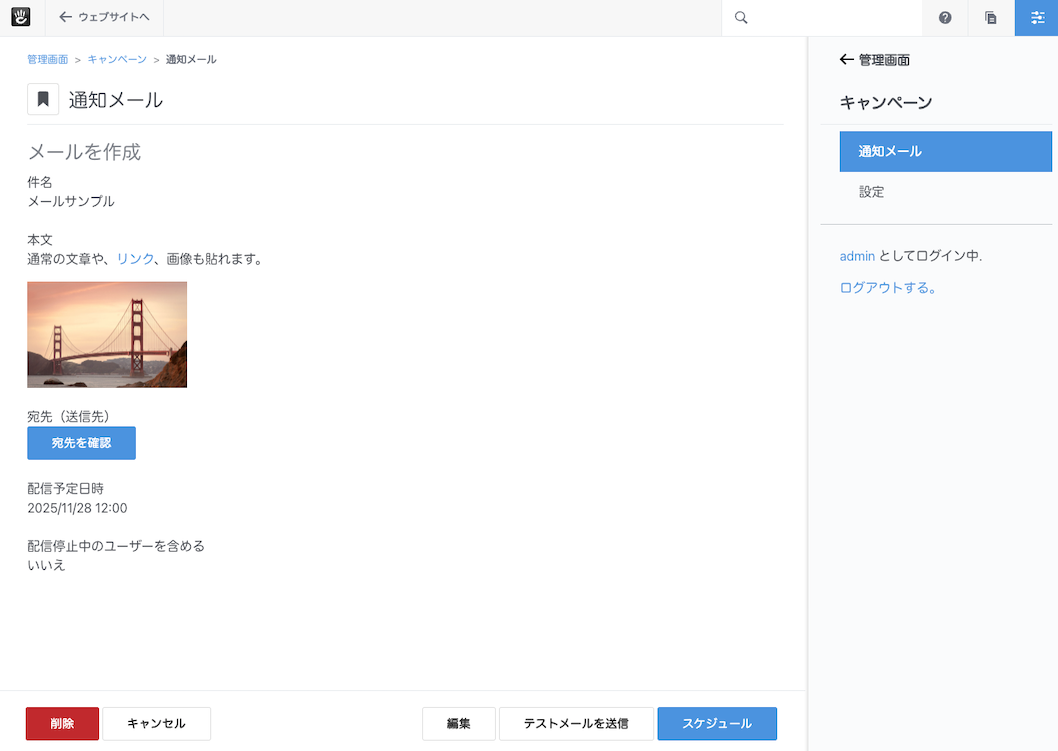
Task: Click the リンク hyperlink in the body text
Action: click(x=135, y=259)
